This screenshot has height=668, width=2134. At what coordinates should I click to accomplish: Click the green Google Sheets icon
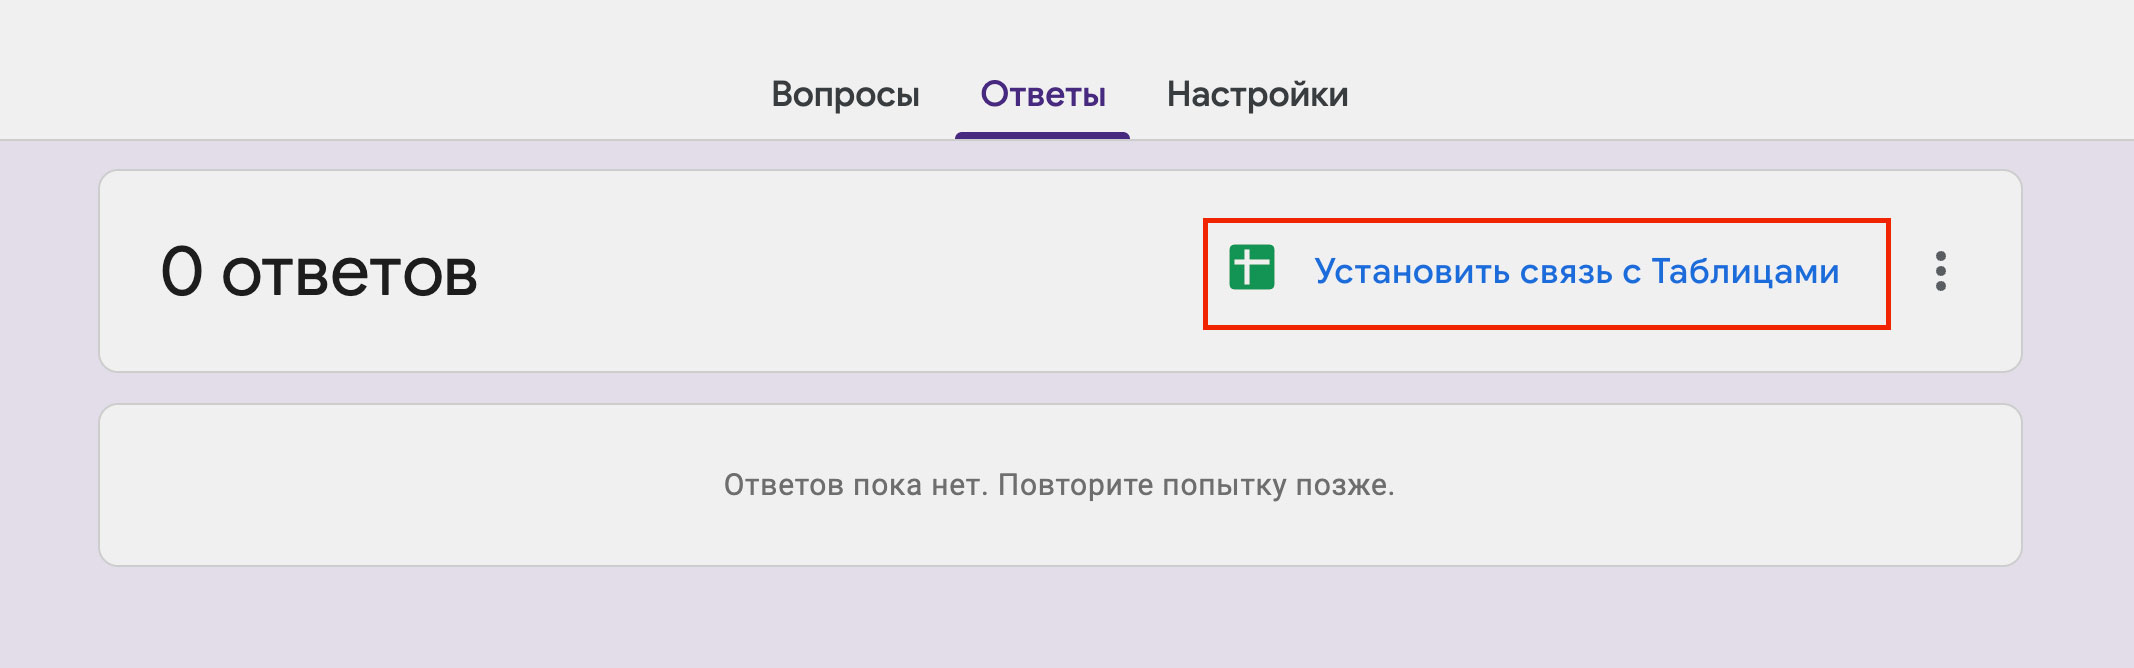click(x=1251, y=268)
